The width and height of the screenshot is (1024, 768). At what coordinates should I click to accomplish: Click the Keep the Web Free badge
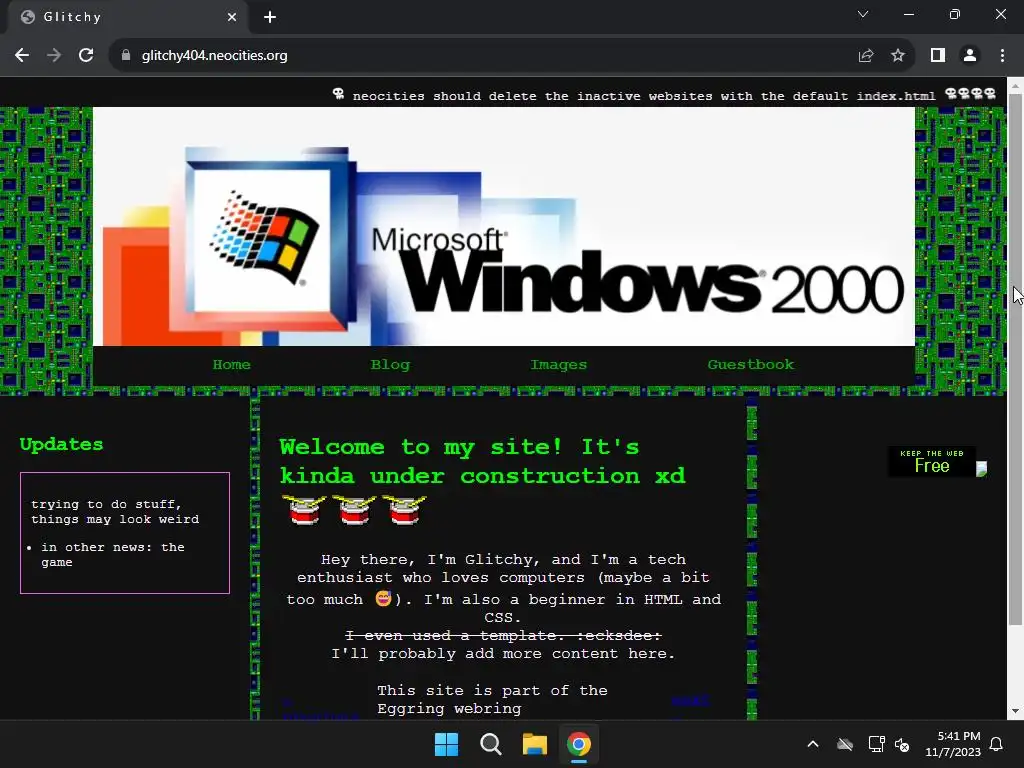[932, 461]
